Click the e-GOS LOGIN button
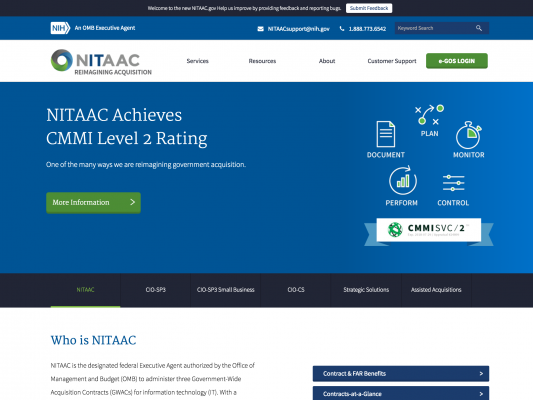 (x=457, y=61)
